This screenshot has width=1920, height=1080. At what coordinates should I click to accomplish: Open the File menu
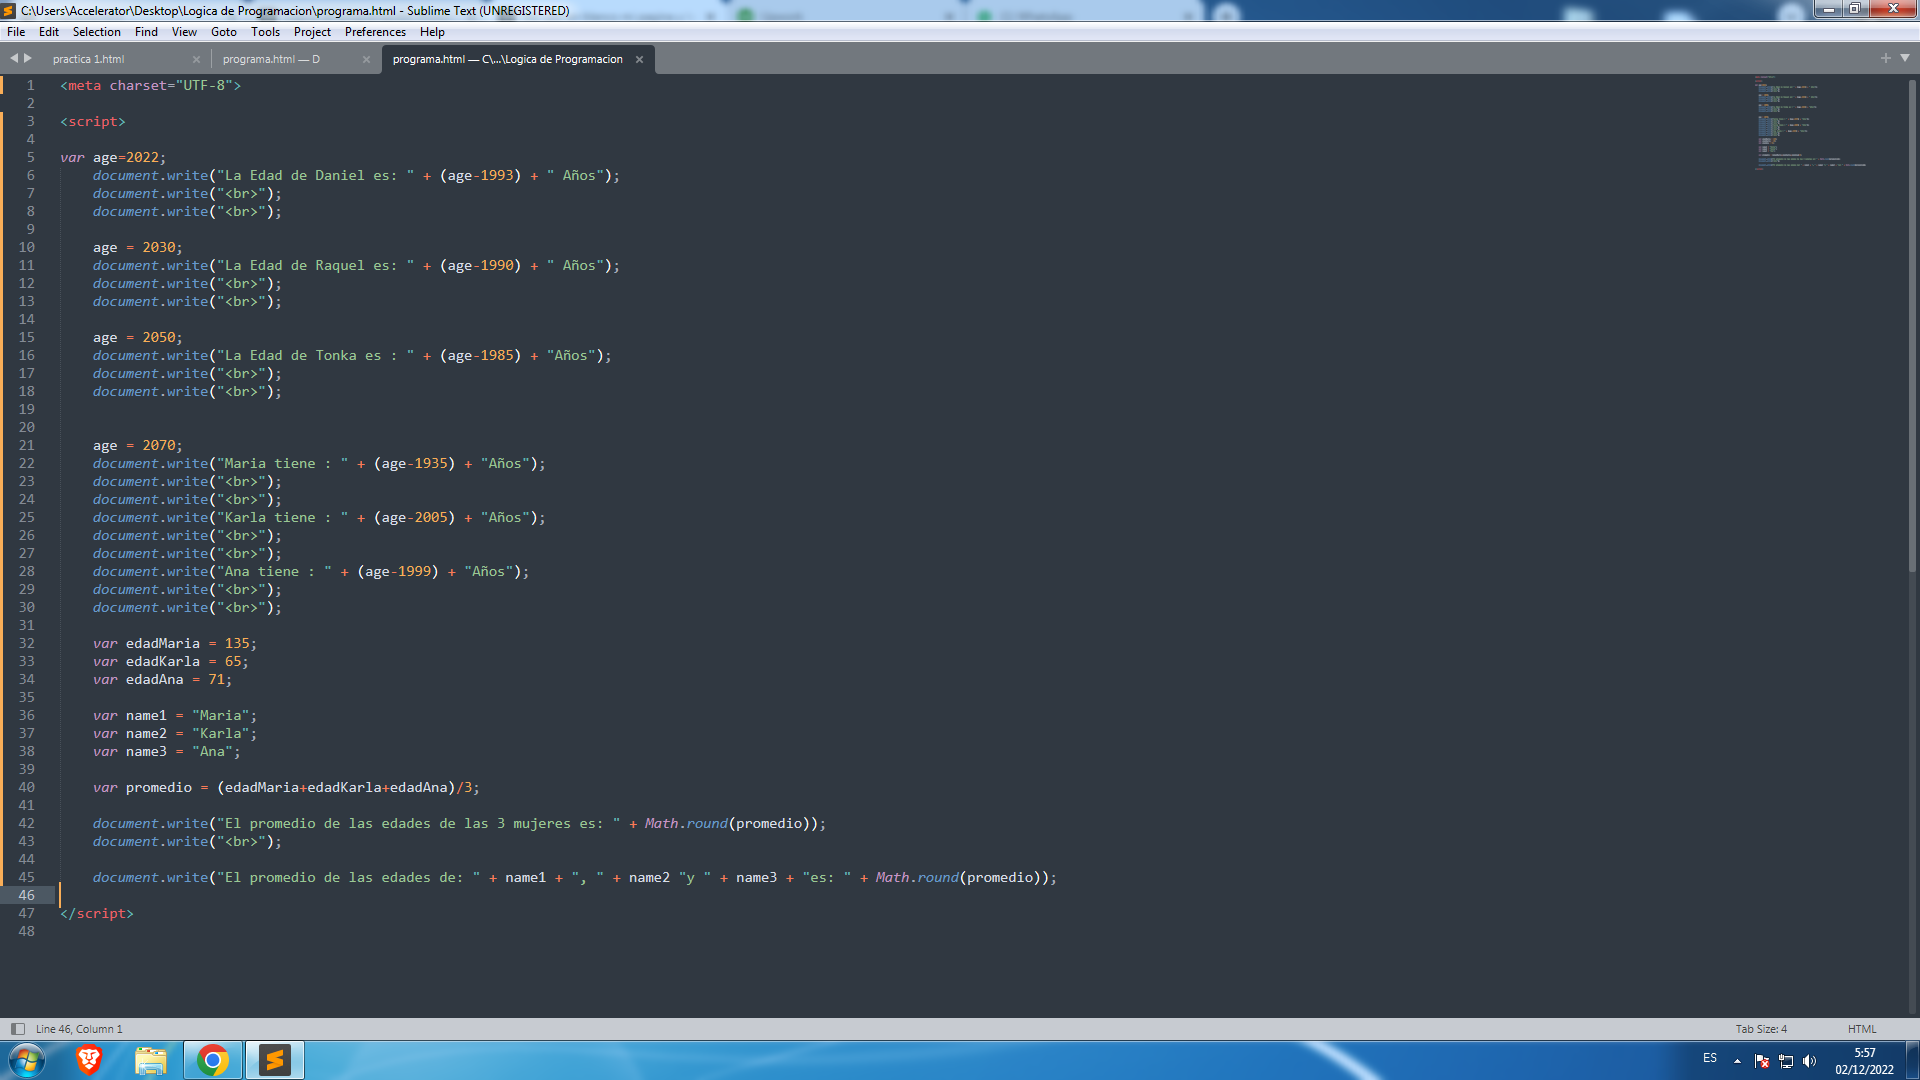click(16, 32)
